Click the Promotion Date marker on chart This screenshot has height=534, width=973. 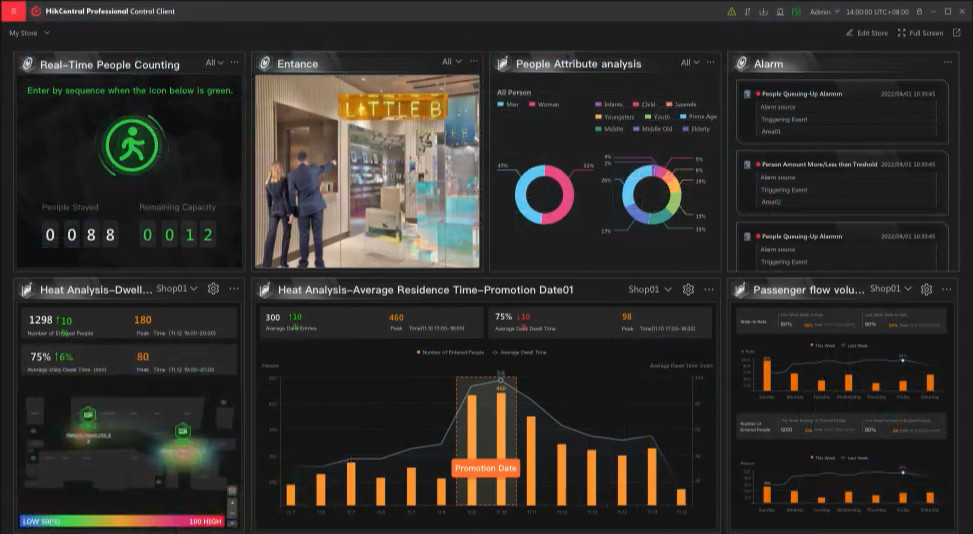(x=485, y=468)
